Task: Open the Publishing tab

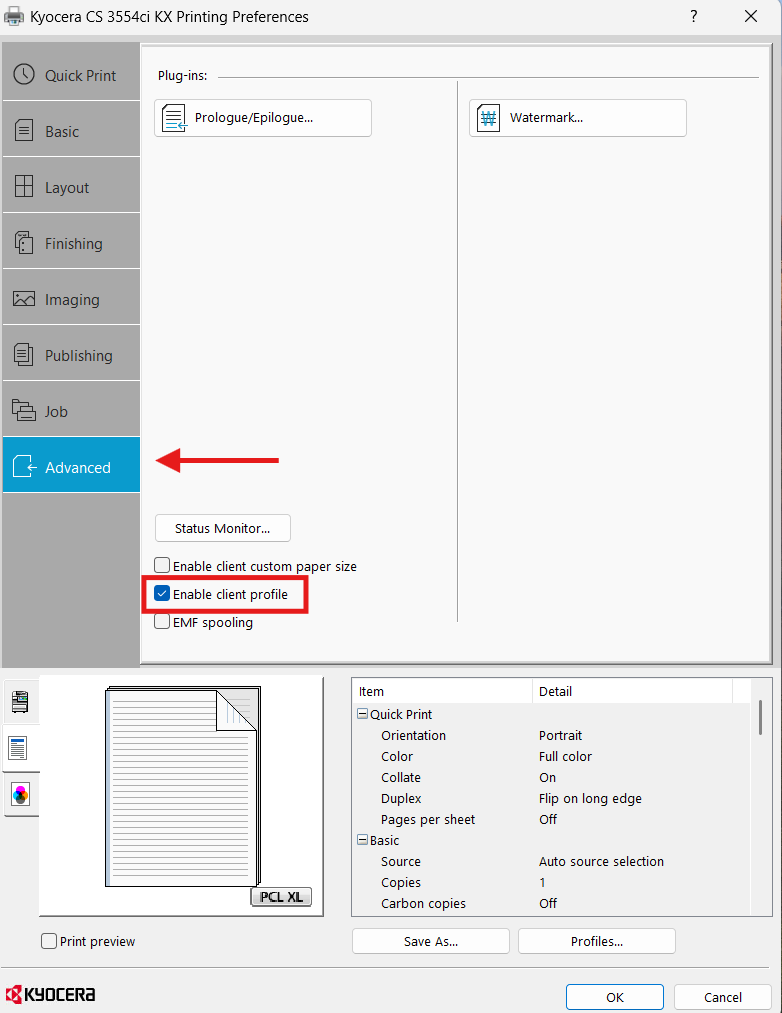Action: point(71,355)
